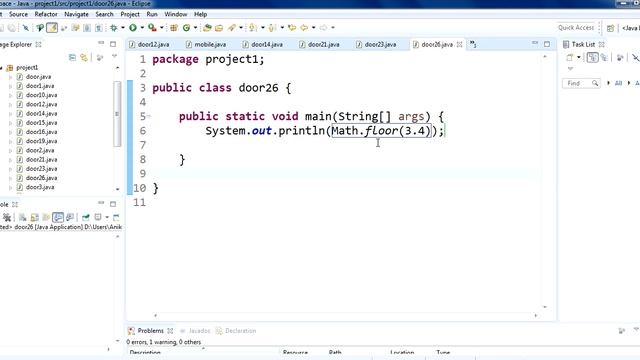This screenshot has width=640, height=360.
Task: Switch to mobile.java editor tab
Action: pos(206,44)
